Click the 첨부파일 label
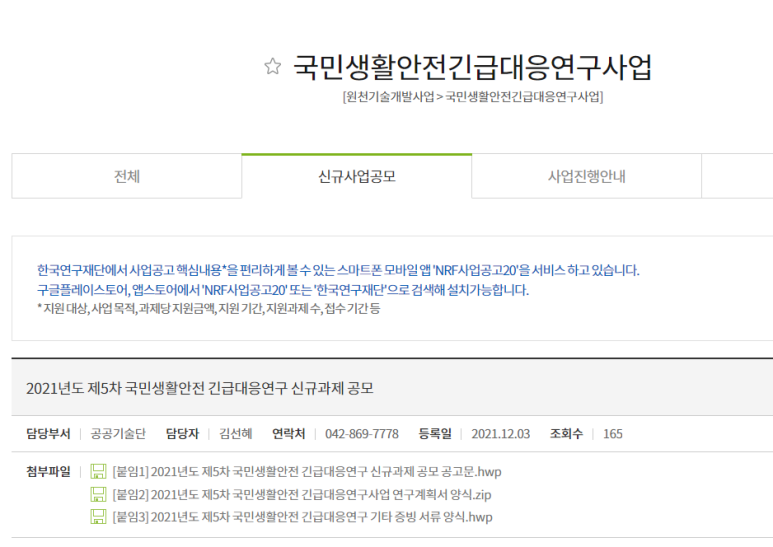The height and width of the screenshot is (547, 773). tap(48, 472)
